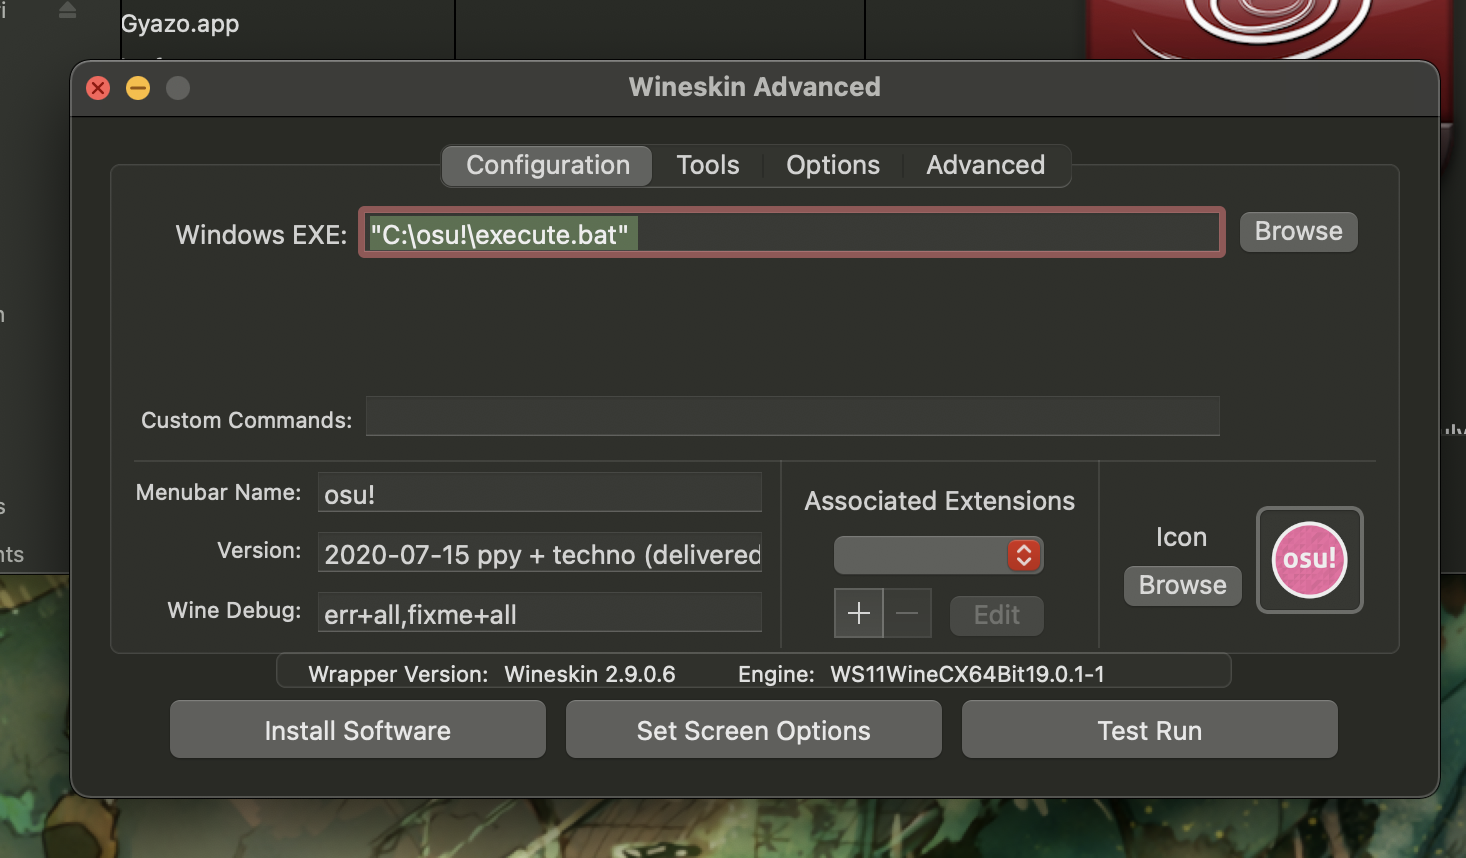Click the Wineskin Advanced title bar text
The height and width of the screenshot is (858, 1466).
755,87
